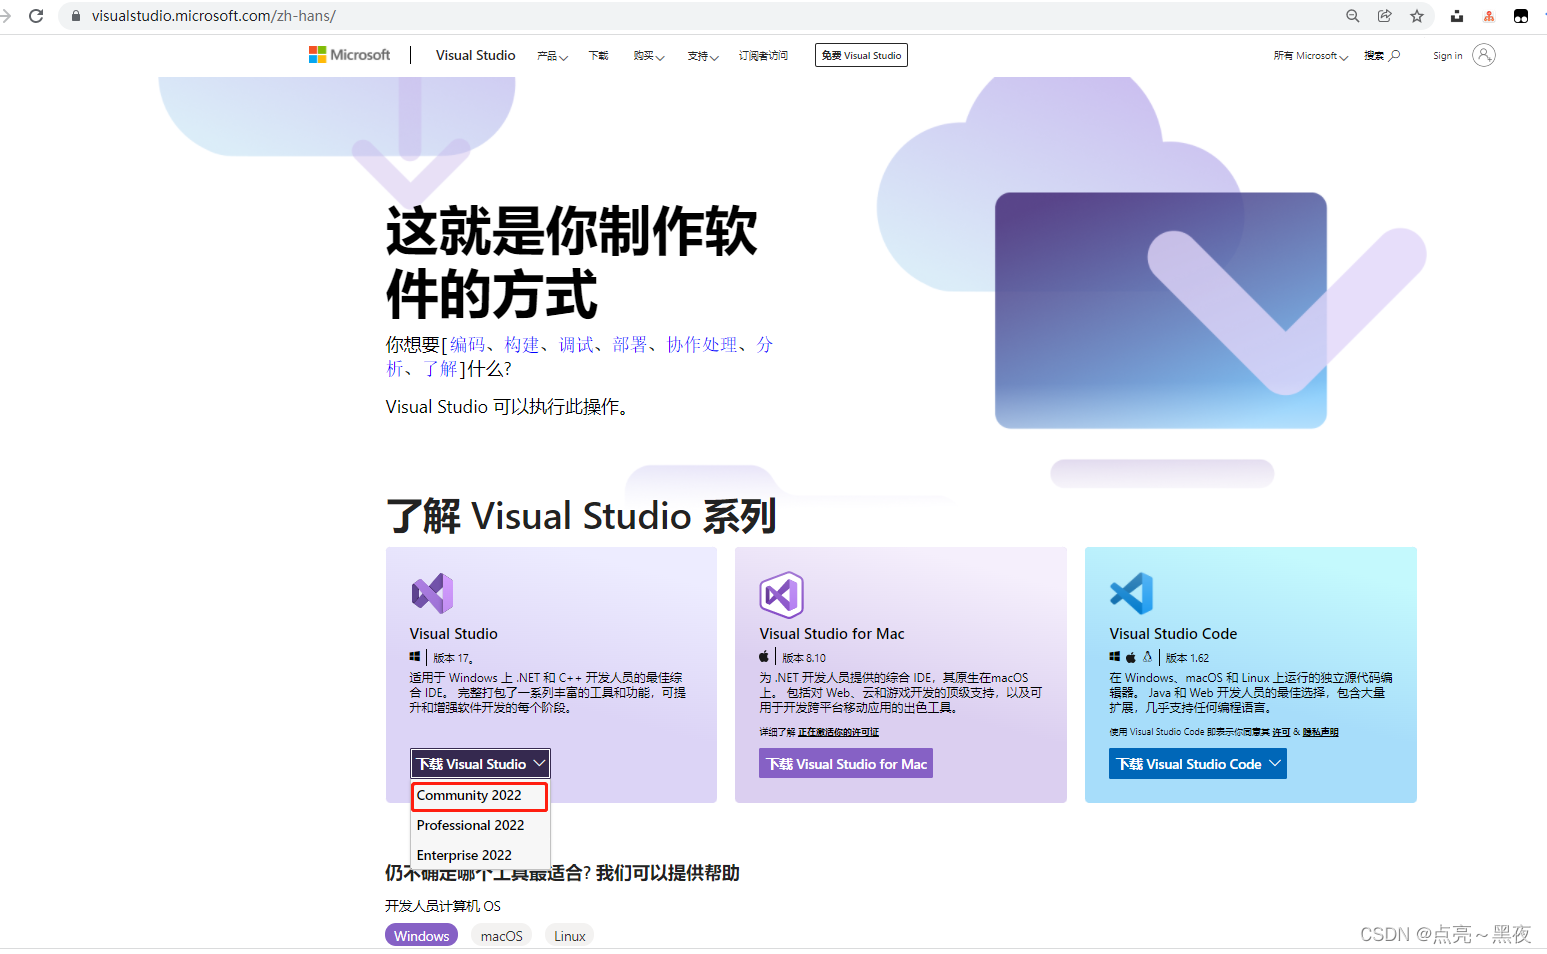Click the Visual Studio Code blue icon

point(1129,592)
